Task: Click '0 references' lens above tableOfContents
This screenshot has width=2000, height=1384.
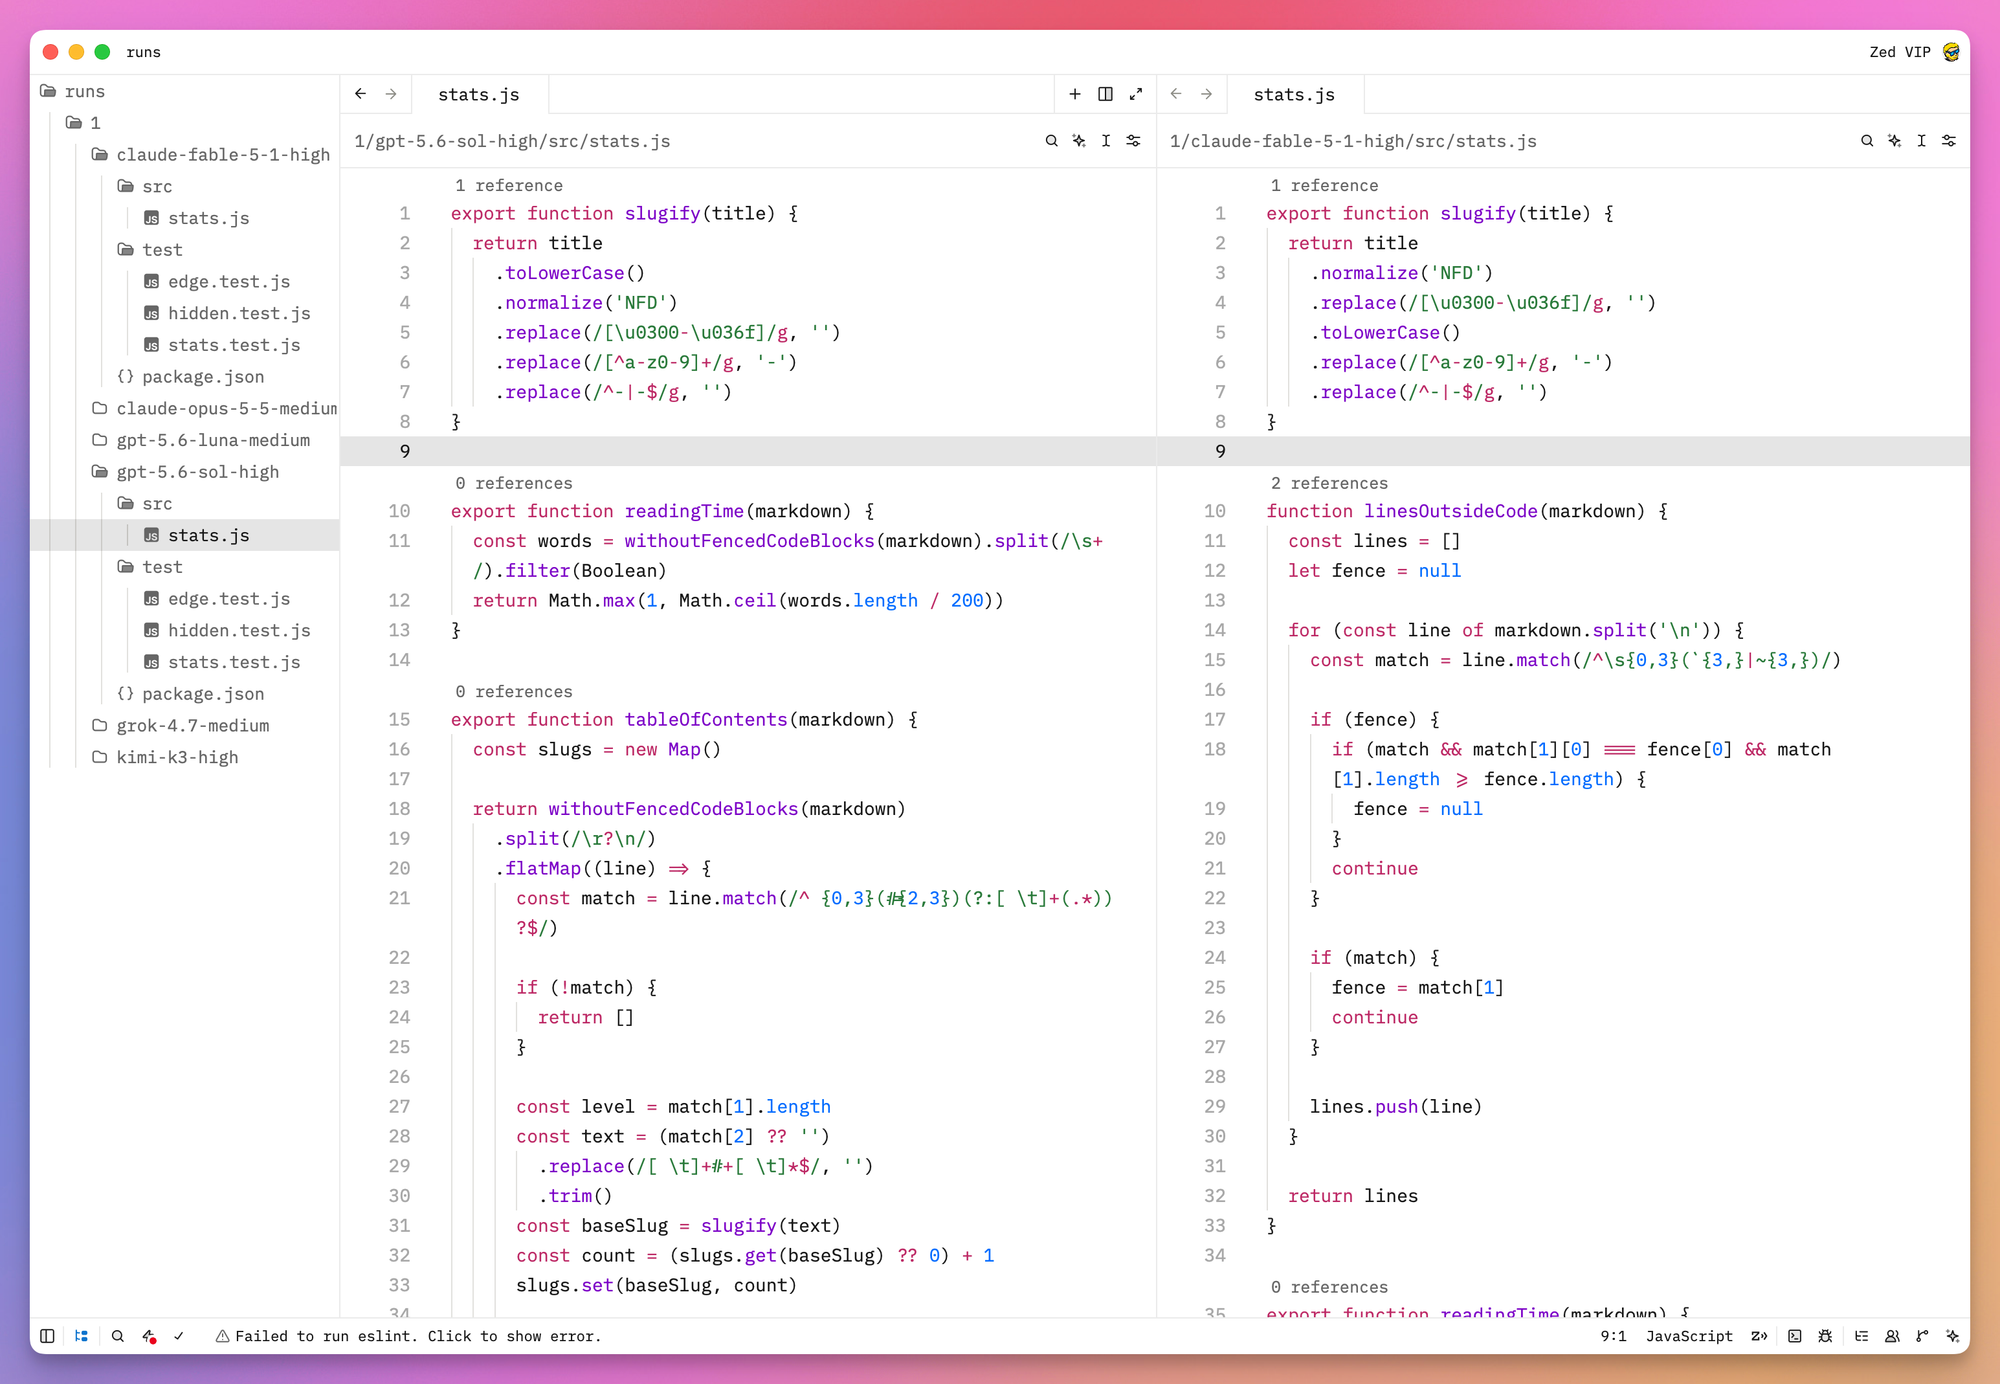Action: click(x=513, y=691)
